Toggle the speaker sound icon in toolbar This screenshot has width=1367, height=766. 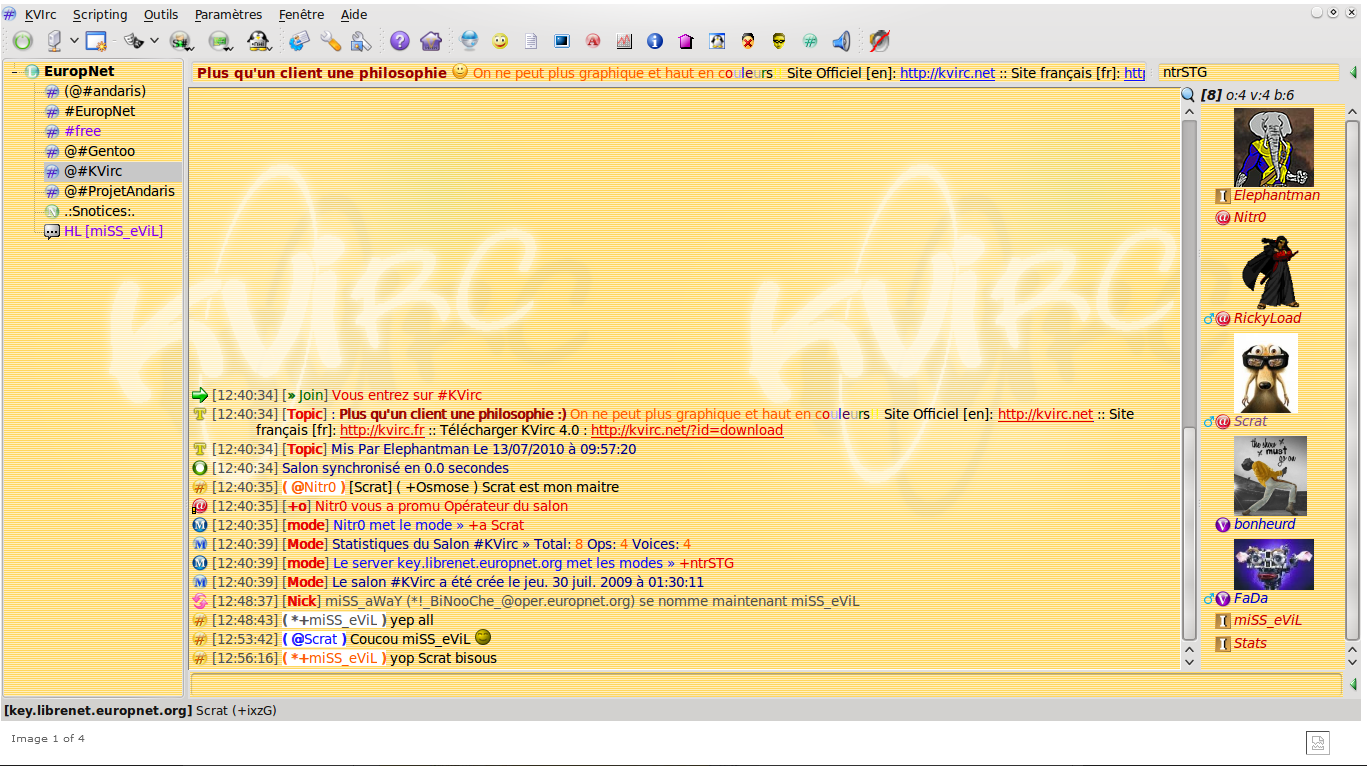(841, 41)
